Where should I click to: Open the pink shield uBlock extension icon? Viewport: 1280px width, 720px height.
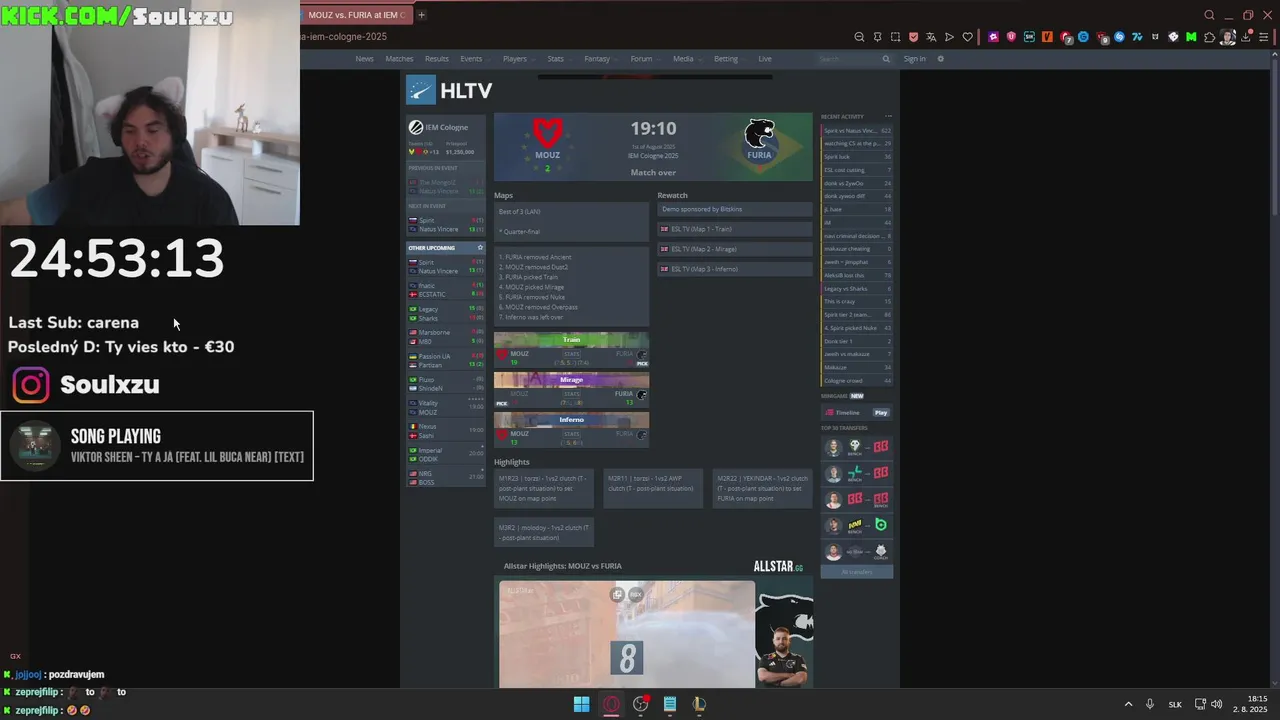1011,37
